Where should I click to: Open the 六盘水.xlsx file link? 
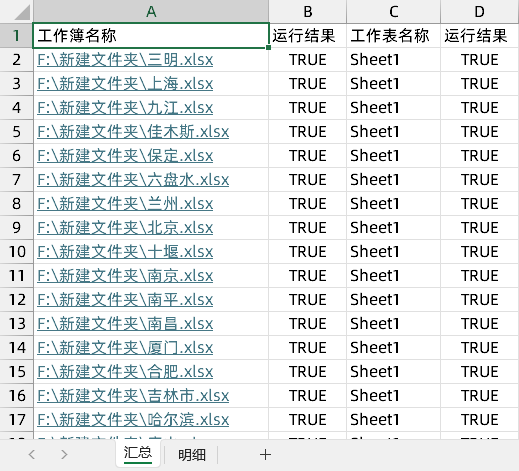click(133, 180)
